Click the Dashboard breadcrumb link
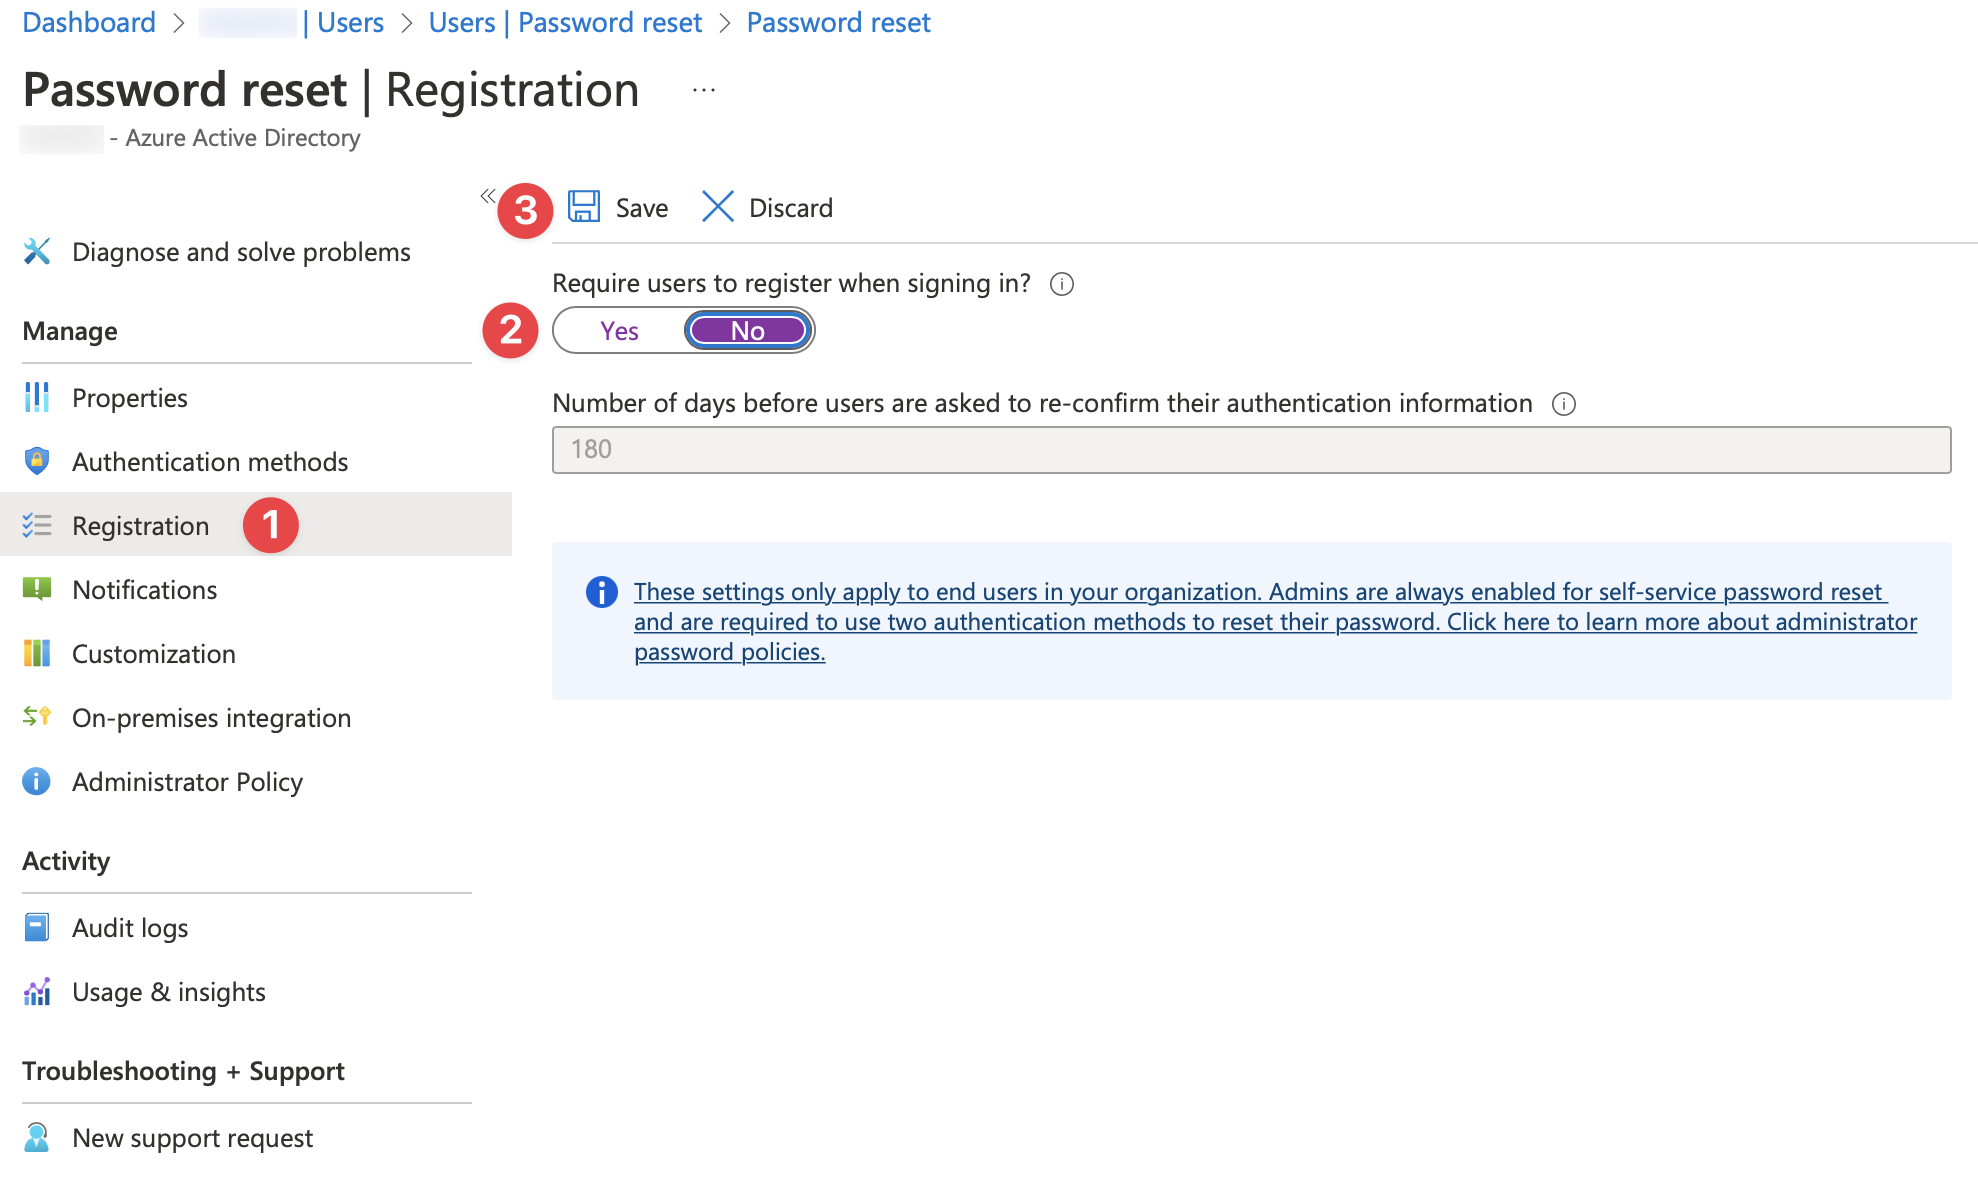This screenshot has height=1180, width=1978. point(89,22)
